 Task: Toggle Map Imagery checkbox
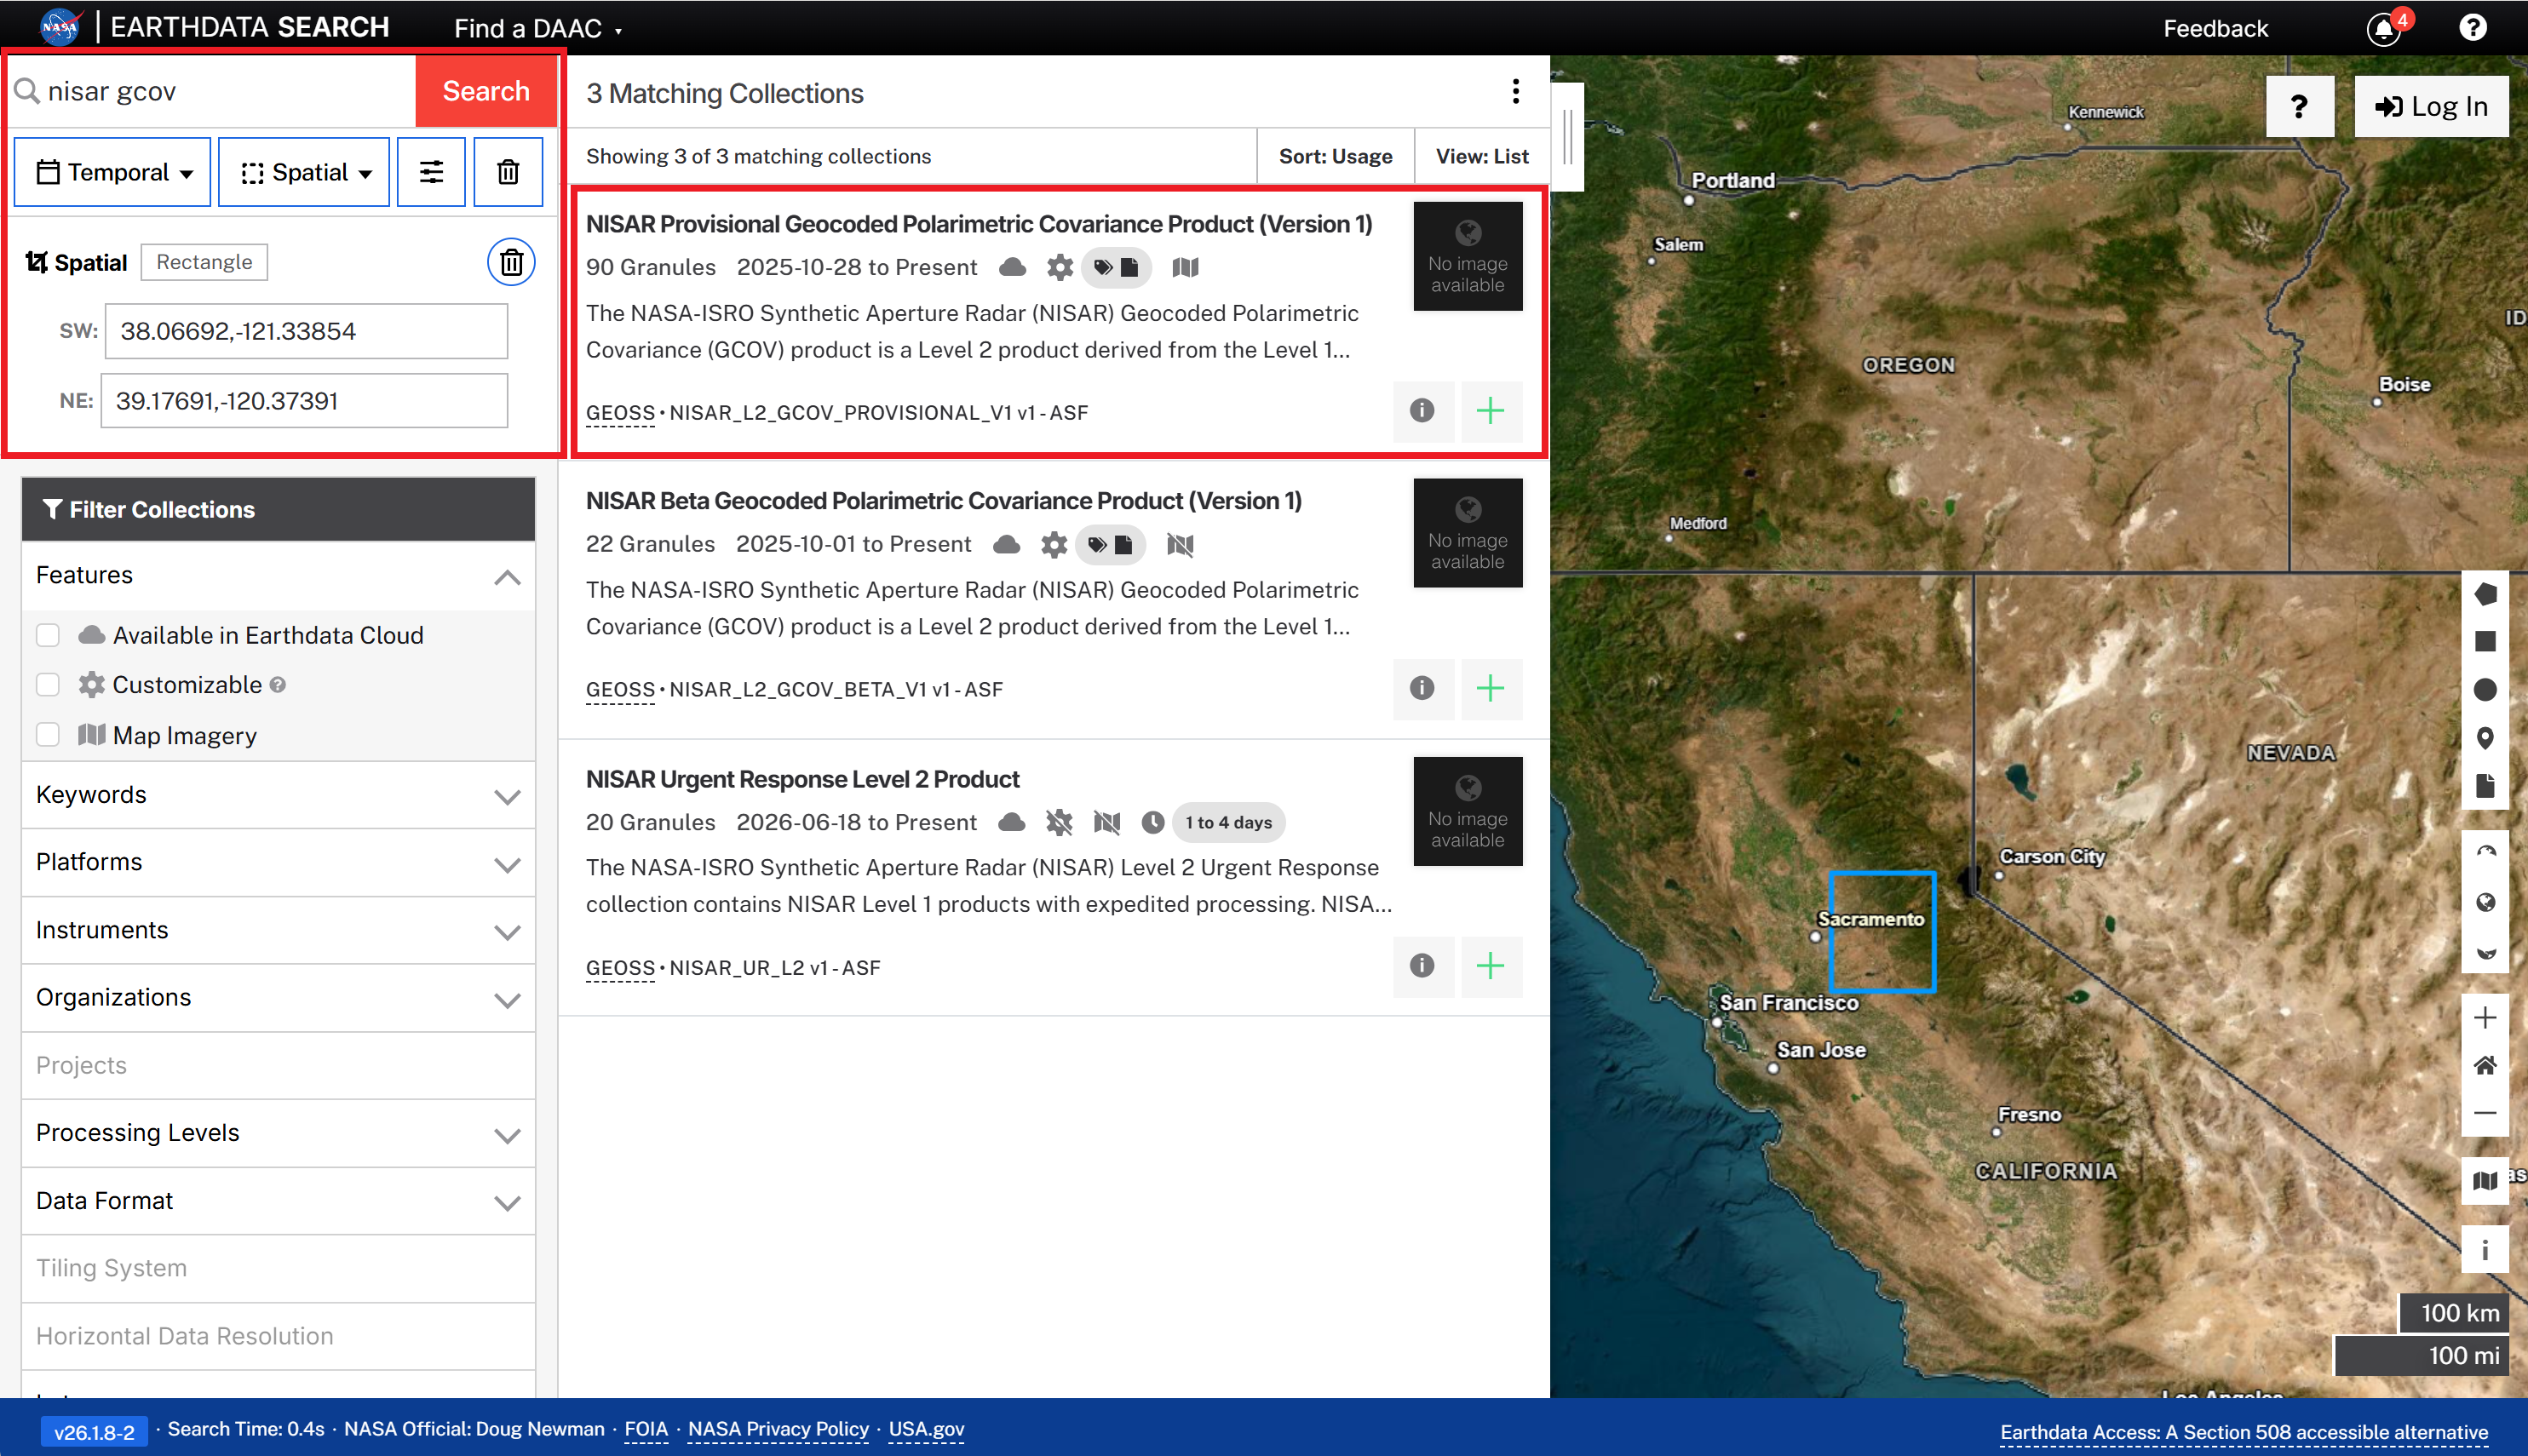[48, 734]
